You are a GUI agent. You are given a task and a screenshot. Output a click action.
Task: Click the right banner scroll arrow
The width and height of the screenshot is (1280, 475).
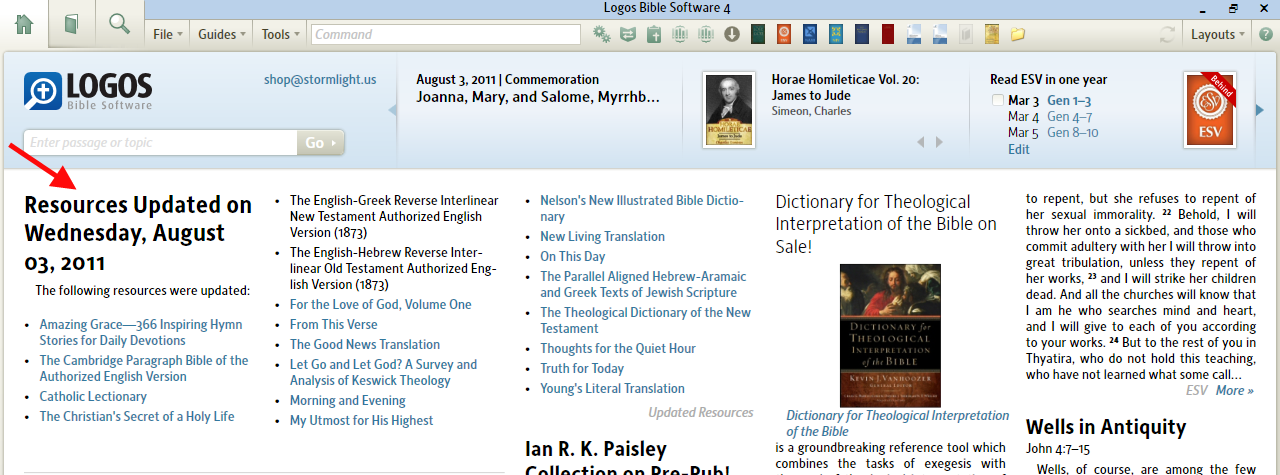click(1260, 110)
